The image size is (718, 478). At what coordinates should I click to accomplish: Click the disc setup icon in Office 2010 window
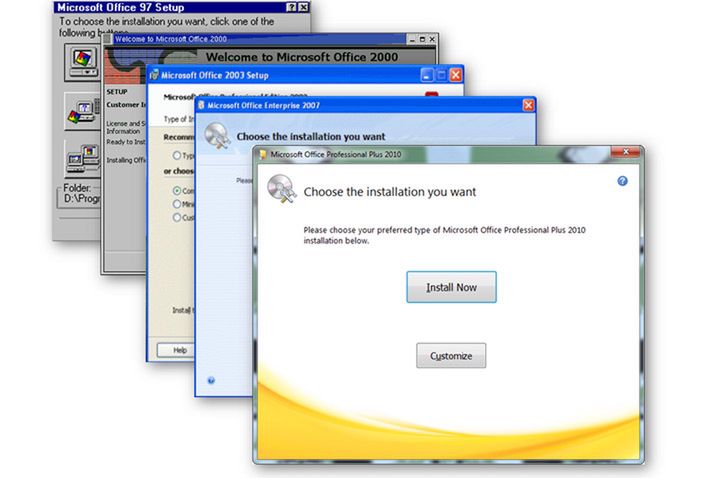pos(281,189)
